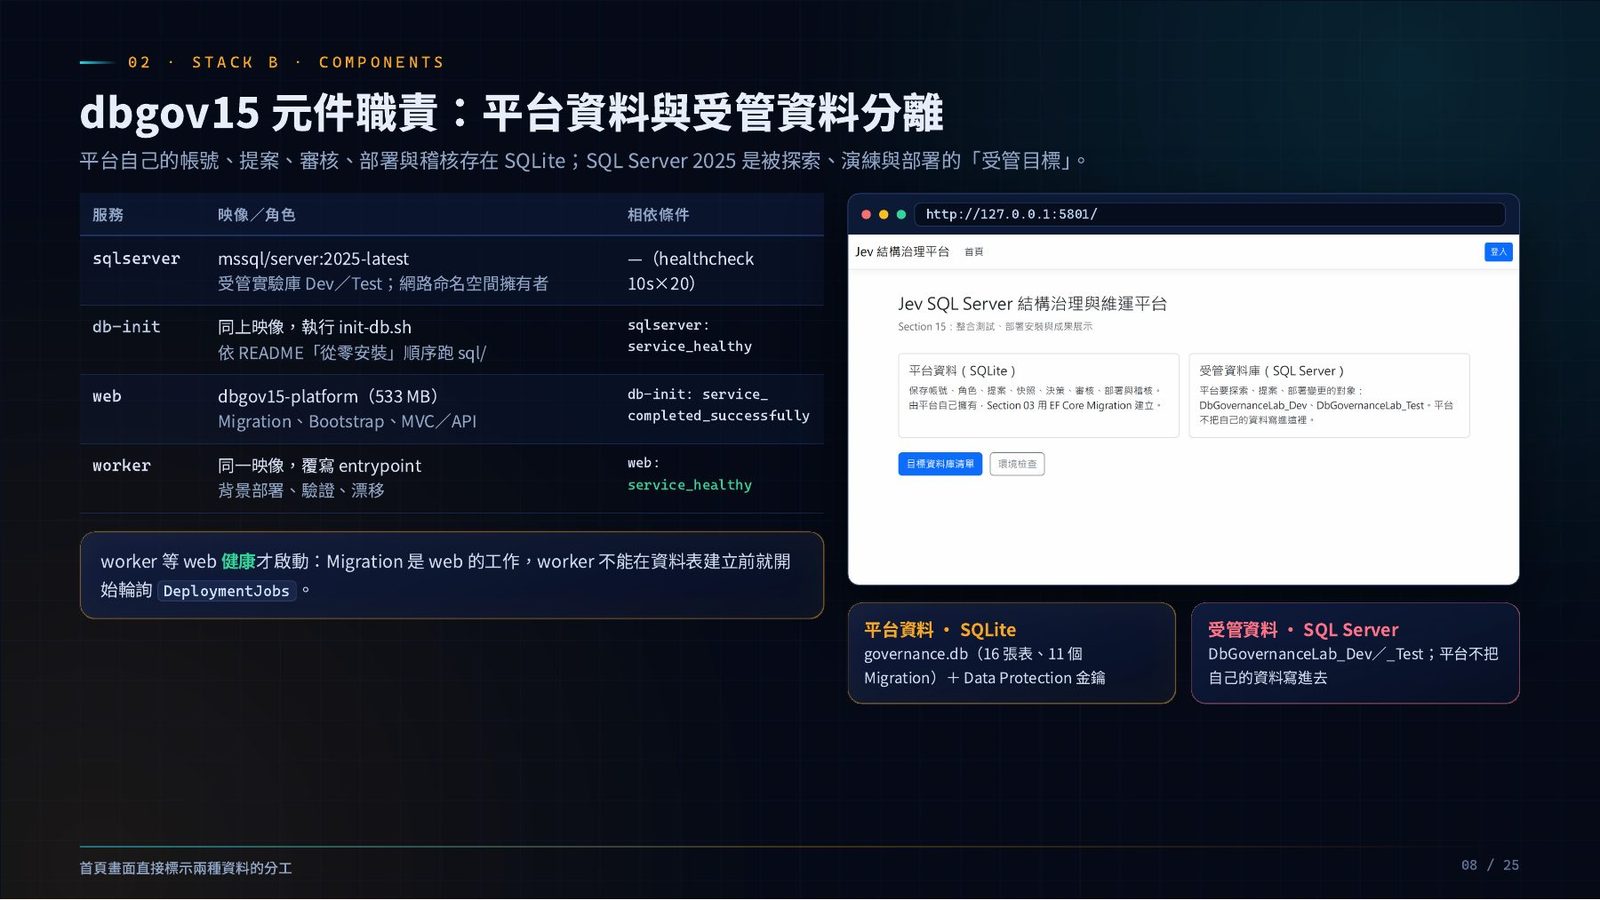Click the 08 / 25 page number
Image resolution: width=1600 pixels, height=900 pixels.
[1490, 865]
